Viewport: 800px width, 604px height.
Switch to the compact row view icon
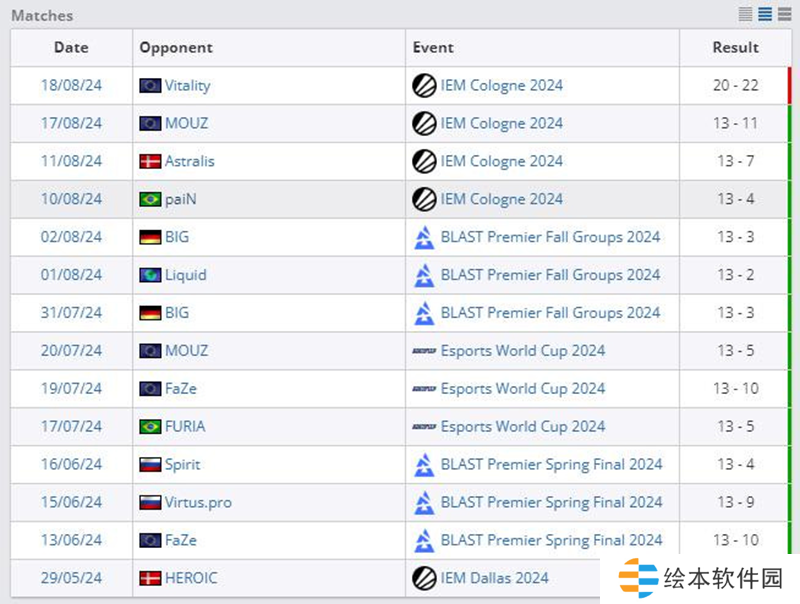pyautogui.click(x=745, y=14)
